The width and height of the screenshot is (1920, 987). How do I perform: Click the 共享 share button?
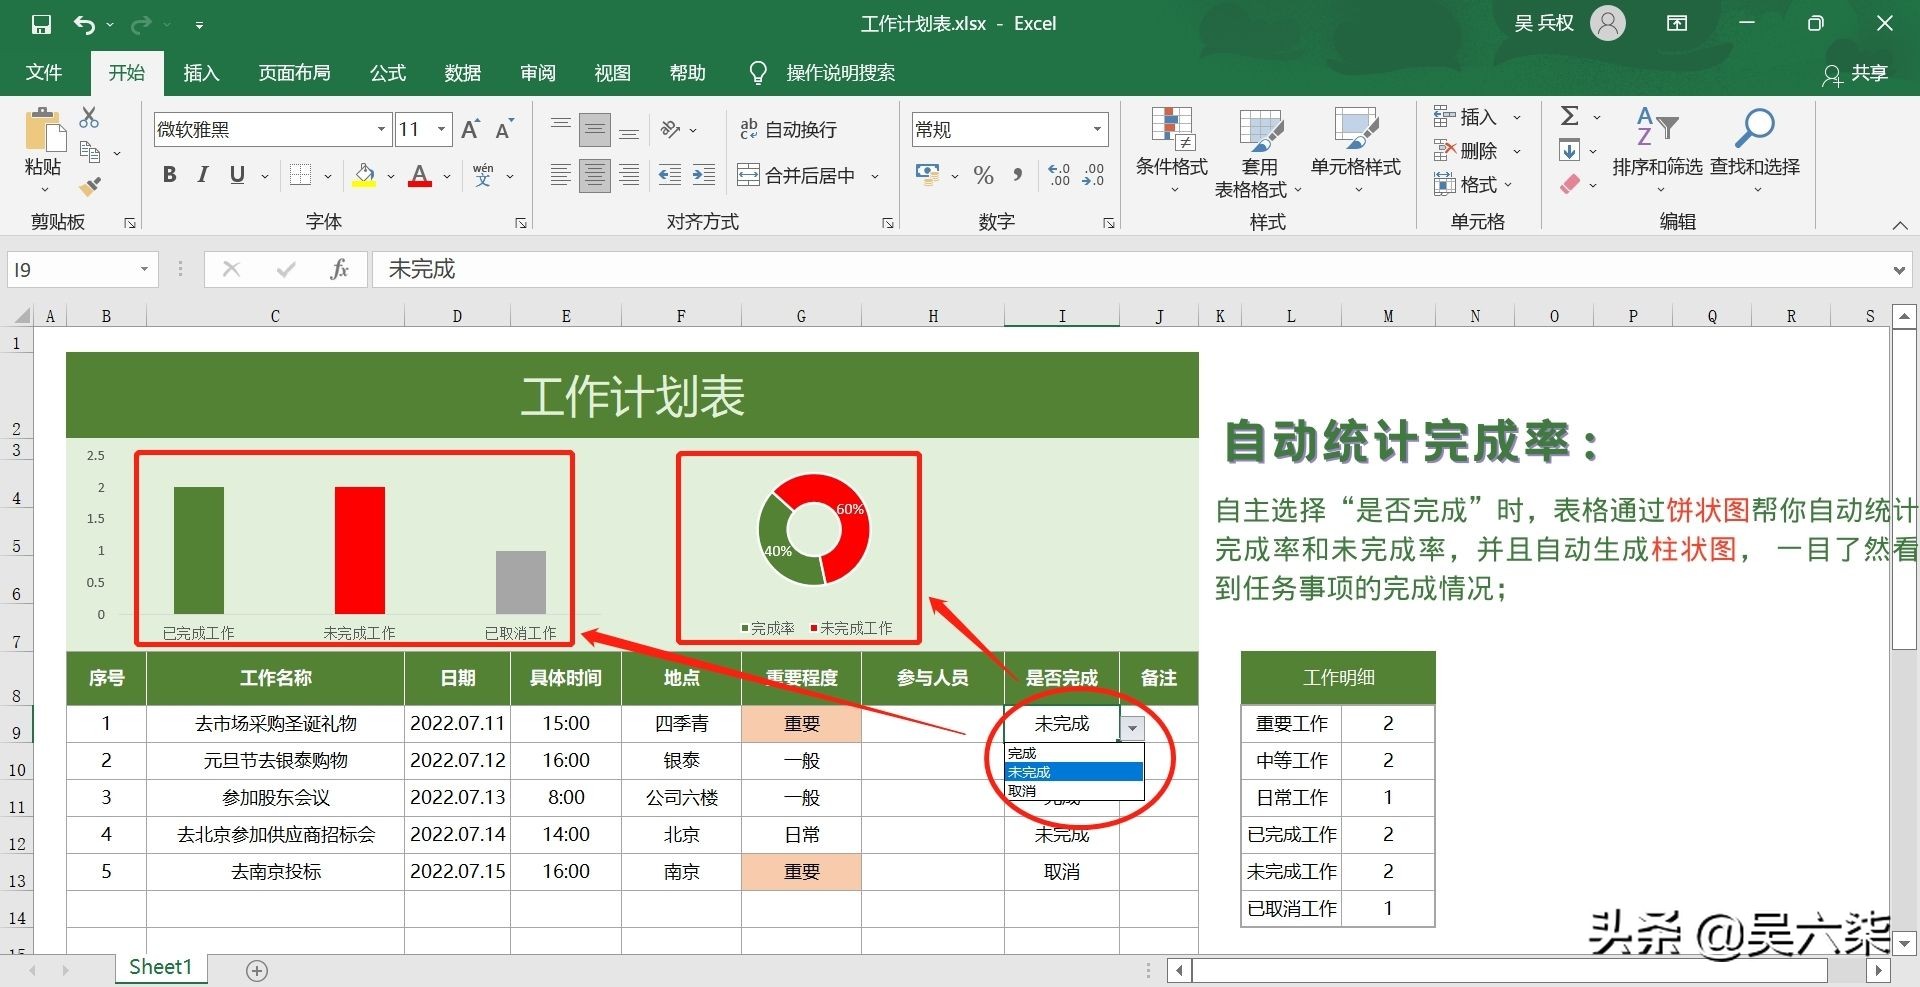click(1855, 74)
